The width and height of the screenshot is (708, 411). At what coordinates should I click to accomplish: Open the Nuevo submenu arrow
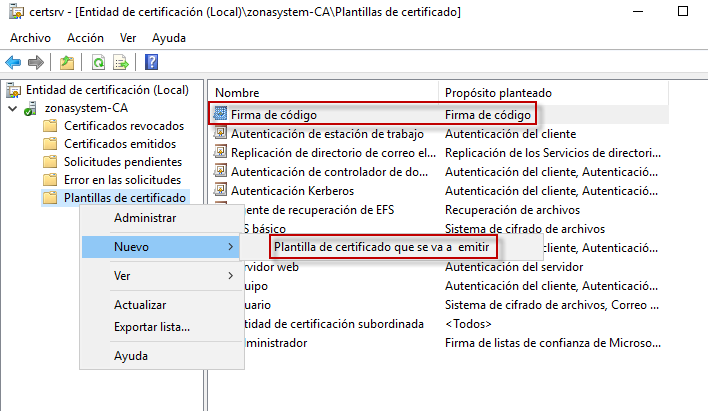[x=231, y=247]
